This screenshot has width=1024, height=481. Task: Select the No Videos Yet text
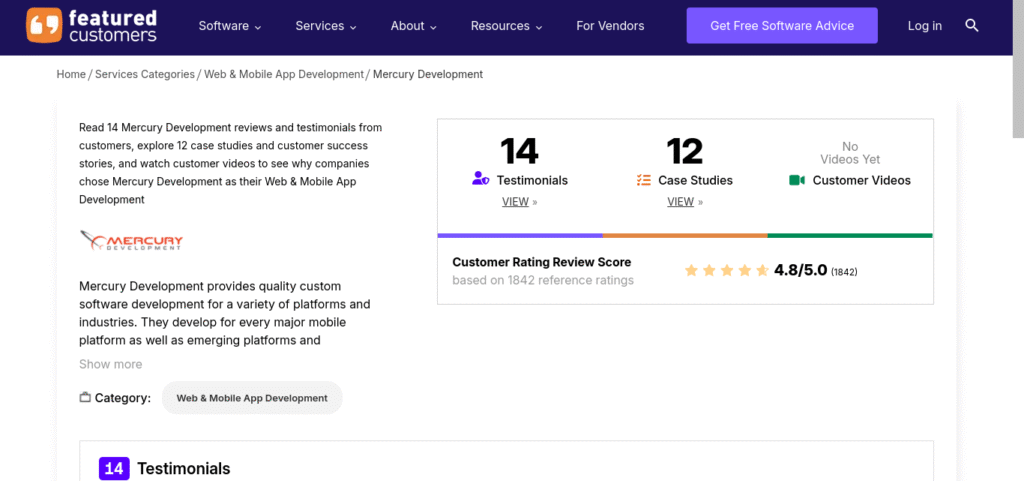pyautogui.click(x=850, y=153)
